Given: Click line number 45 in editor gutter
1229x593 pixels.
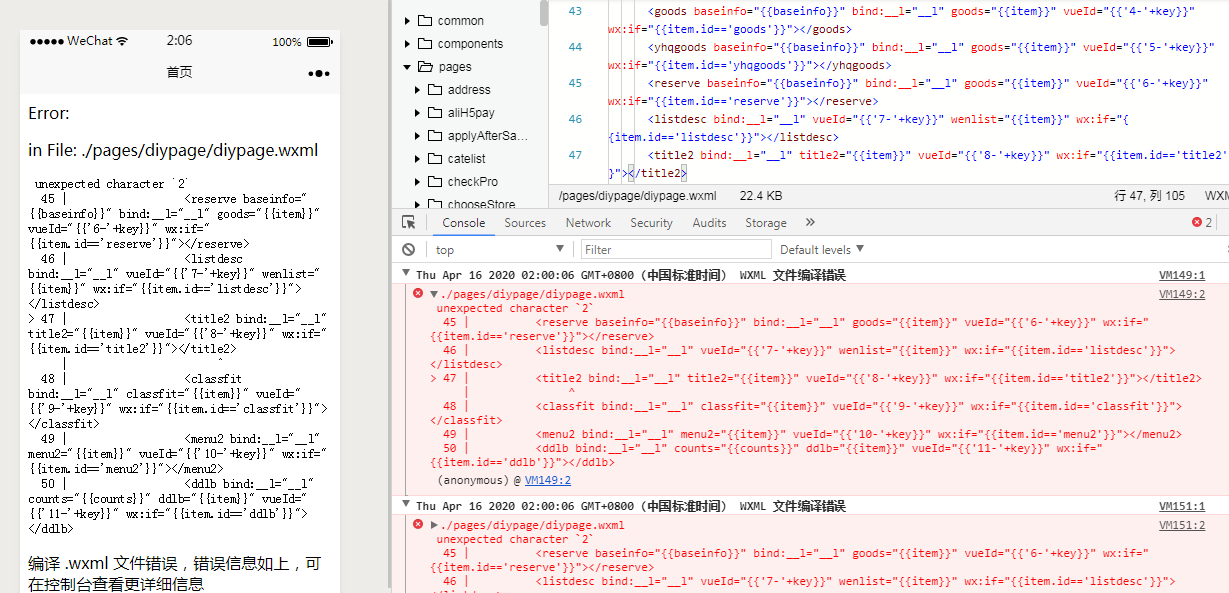Looking at the screenshot, I should click(x=574, y=83).
